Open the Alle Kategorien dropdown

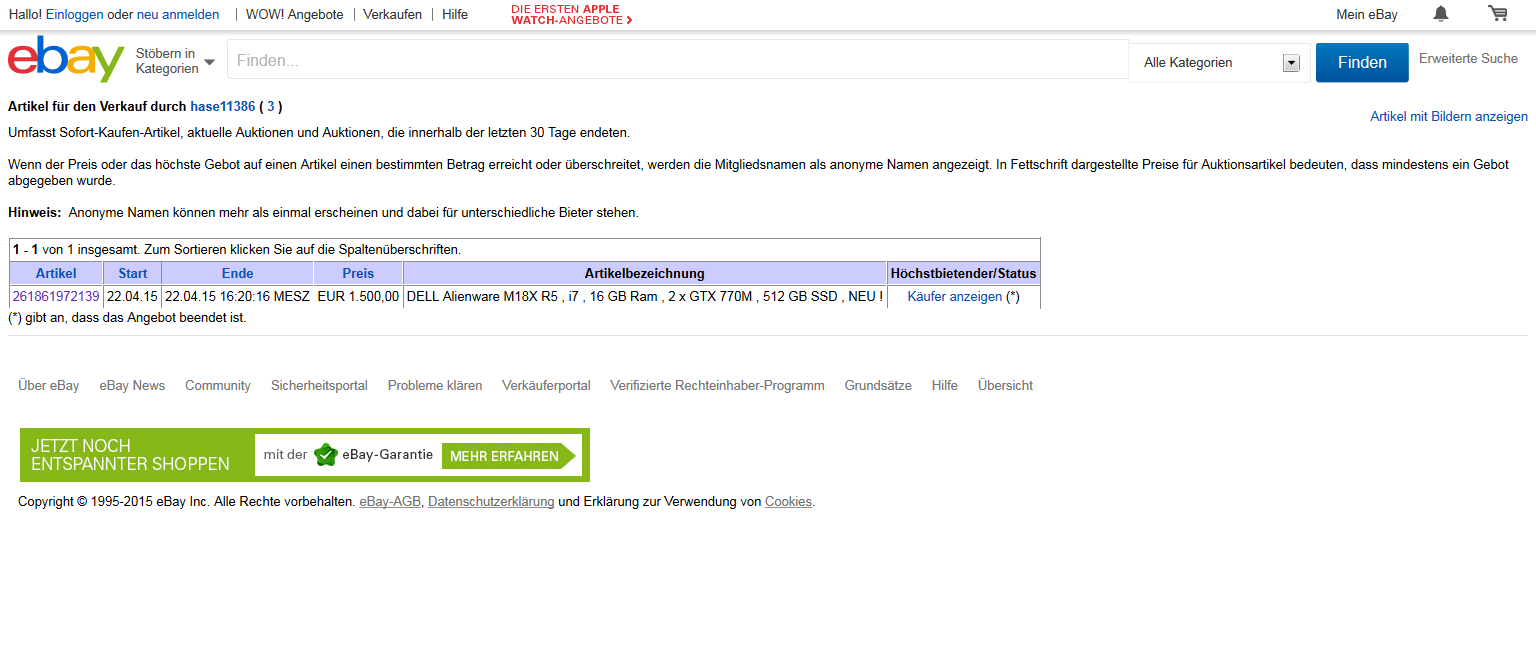click(1220, 63)
